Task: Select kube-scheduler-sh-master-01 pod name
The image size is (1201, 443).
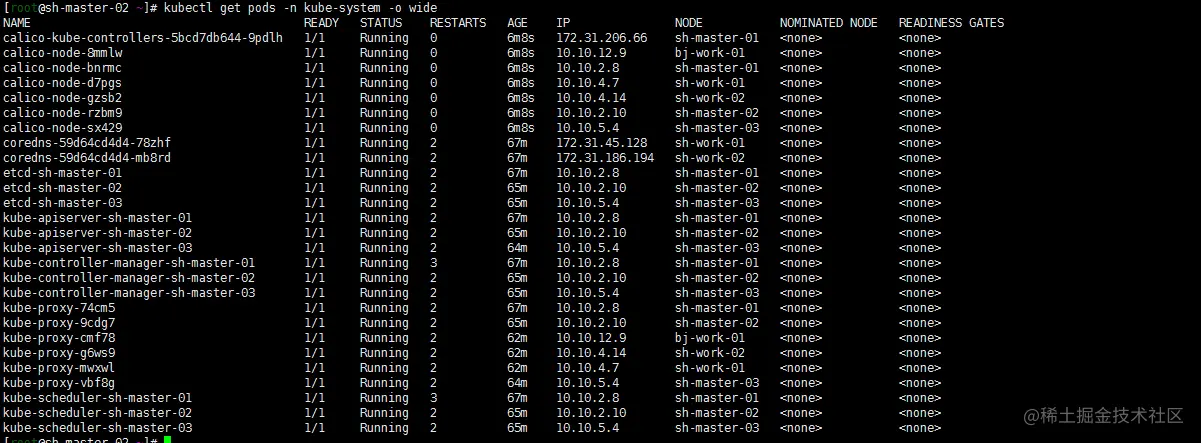Action: pyautogui.click(x=98, y=398)
